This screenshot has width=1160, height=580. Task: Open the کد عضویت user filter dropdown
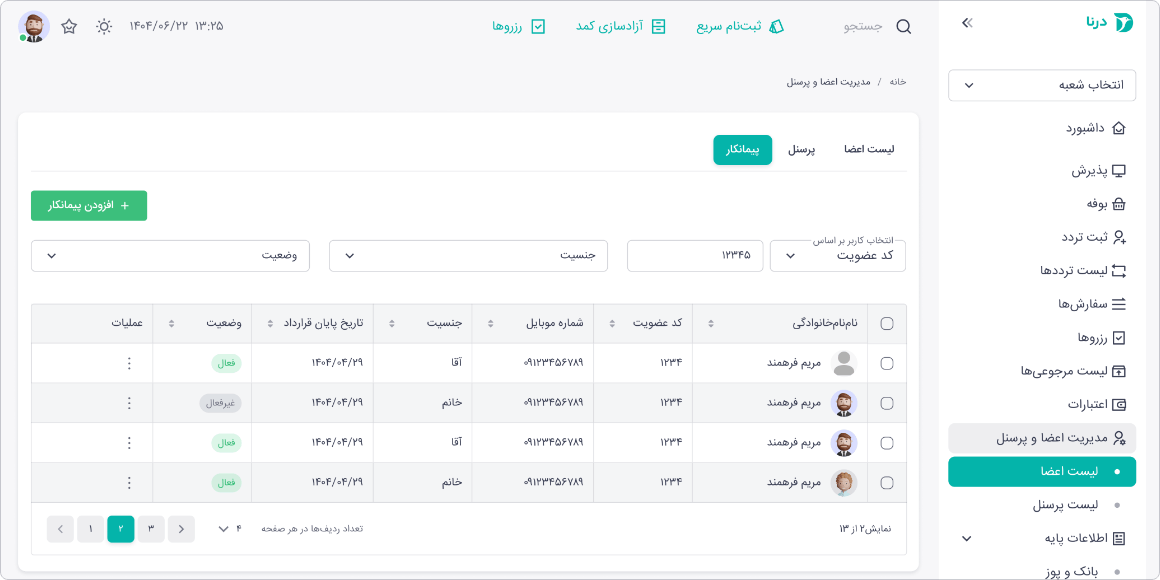[837, 256]
